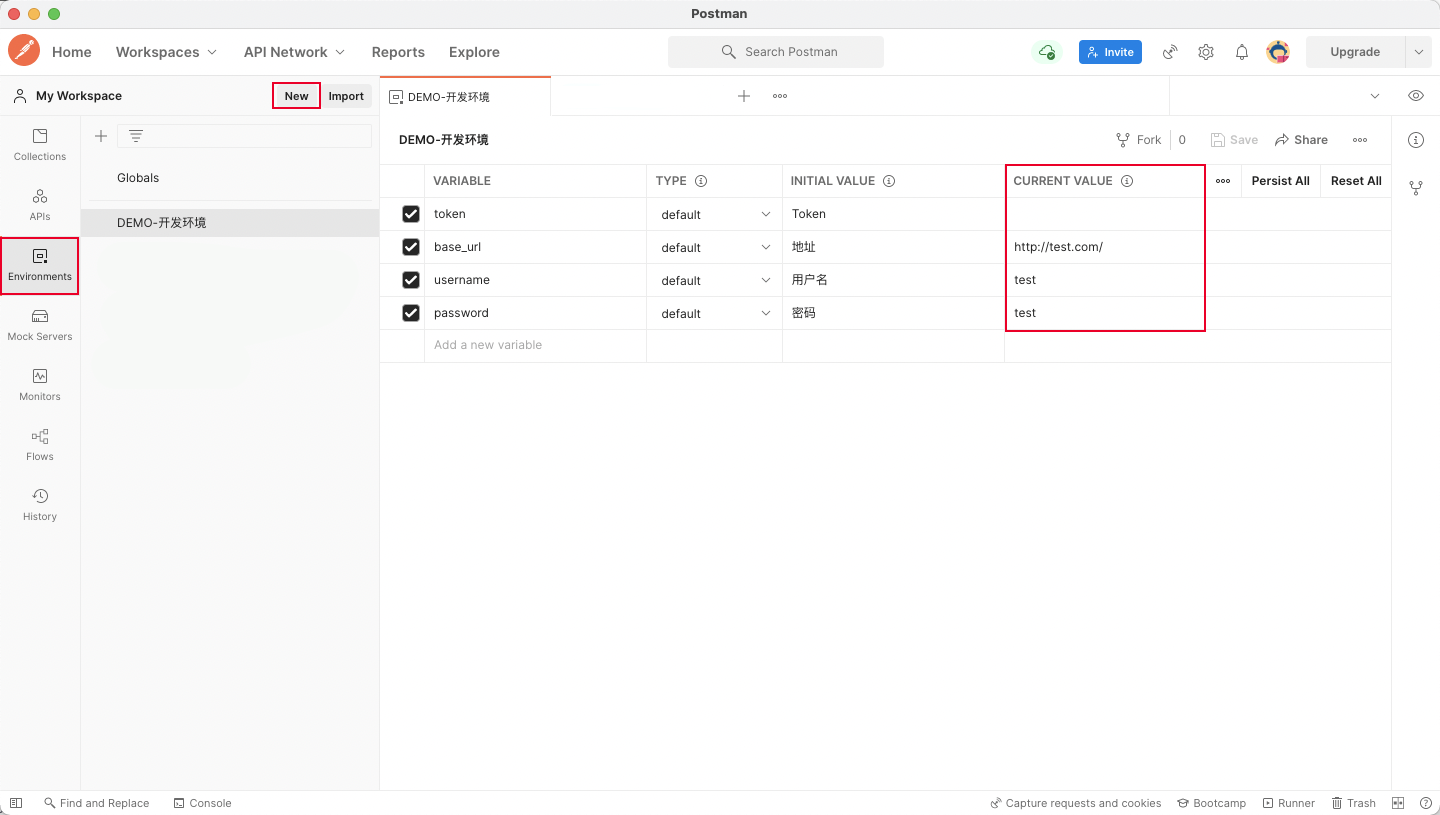Open the Console in status bar
Screen dimensions: 1440x815
click(202, 803)
